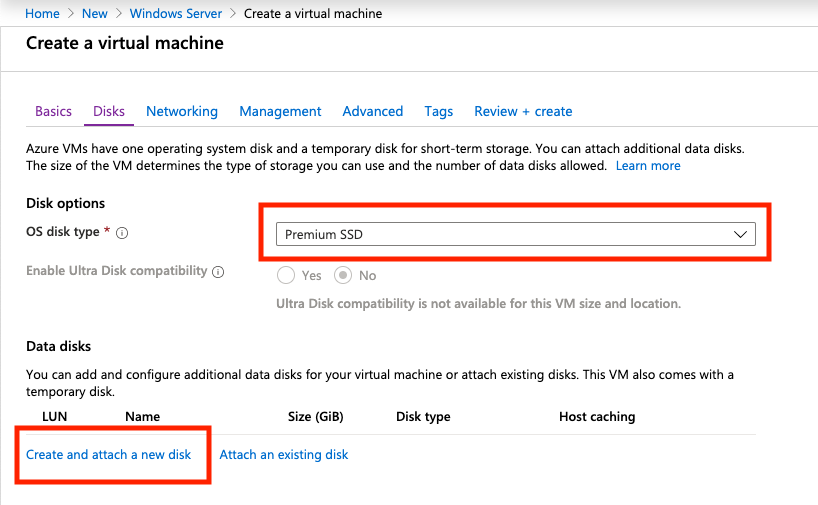
Task: Click Windows Server in the breadcrumb
Action: click(175, 14)
